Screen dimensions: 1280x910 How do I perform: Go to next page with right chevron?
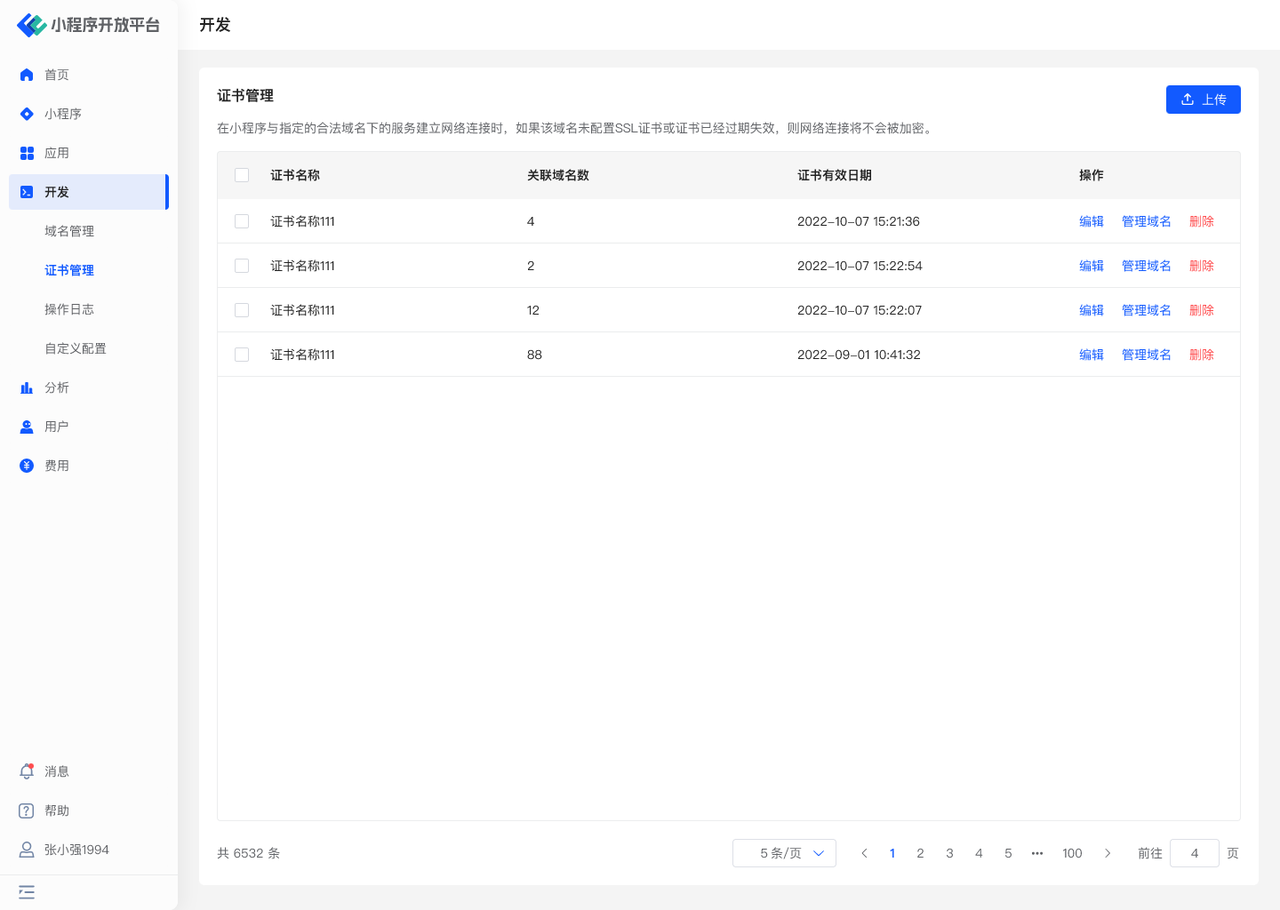pyautogui.click(x=1107, y=853)
